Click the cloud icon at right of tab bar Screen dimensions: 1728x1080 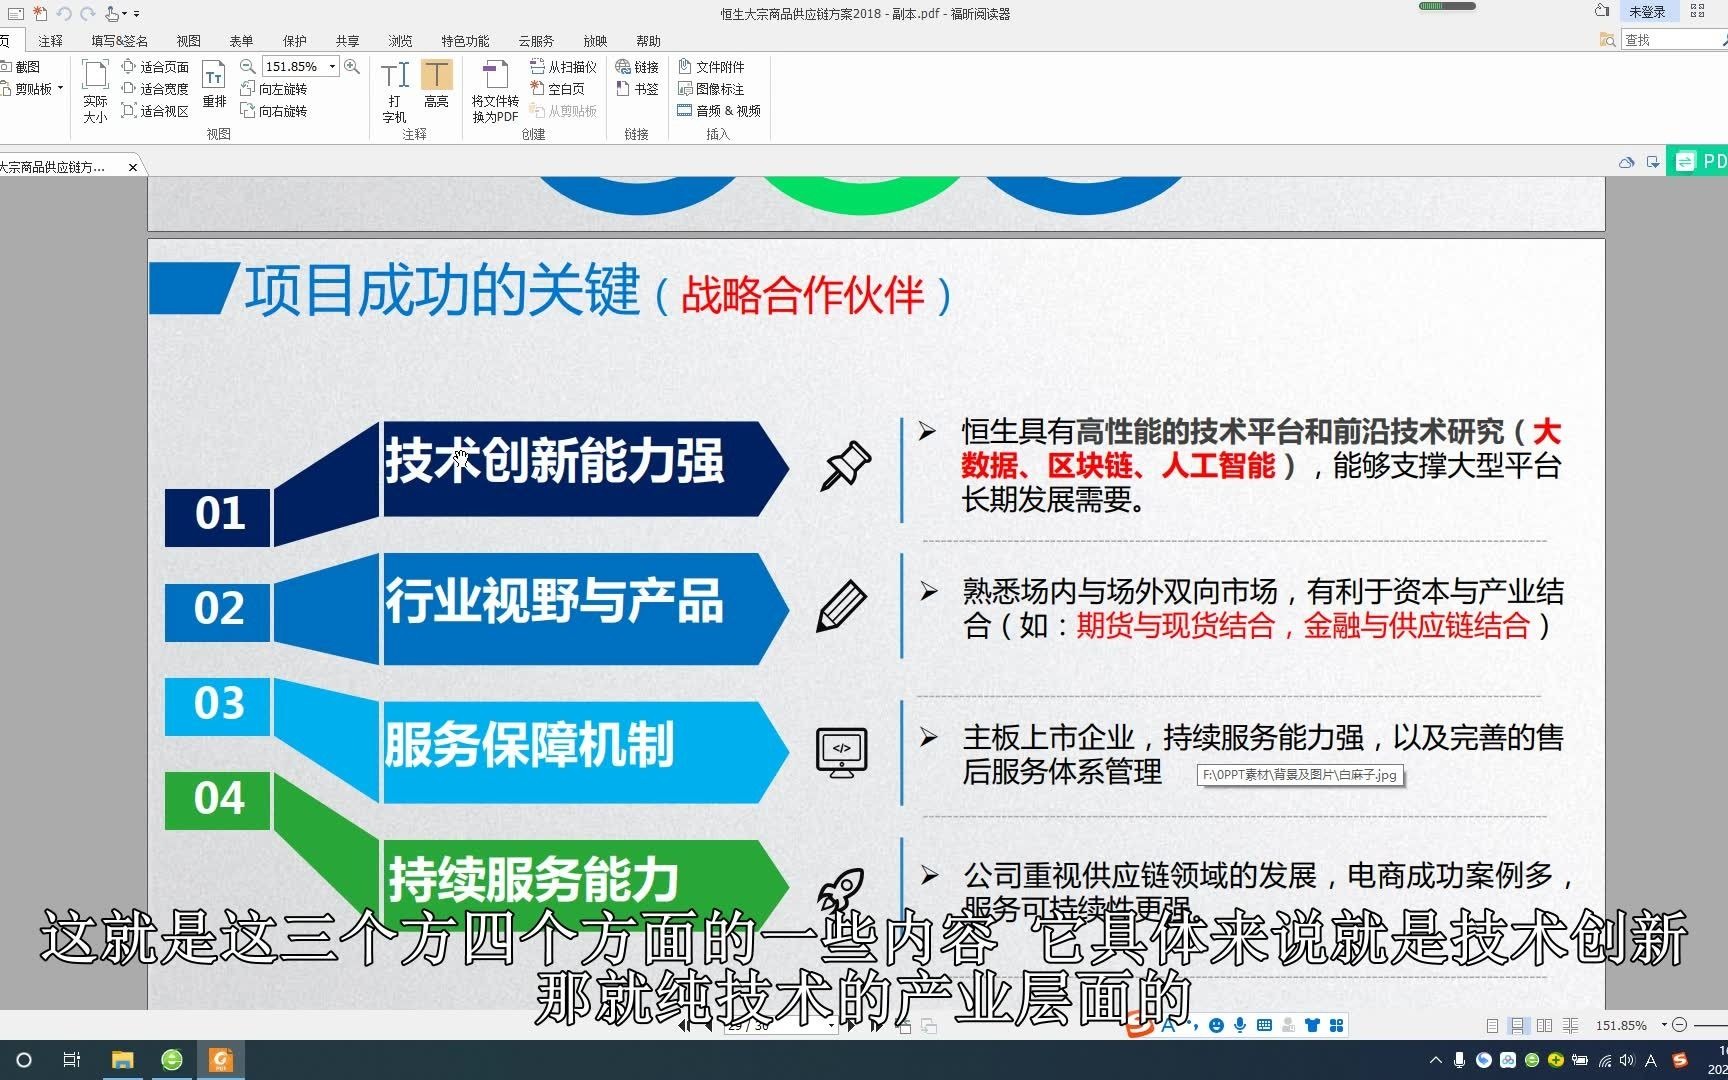[x=1627, y=162]
